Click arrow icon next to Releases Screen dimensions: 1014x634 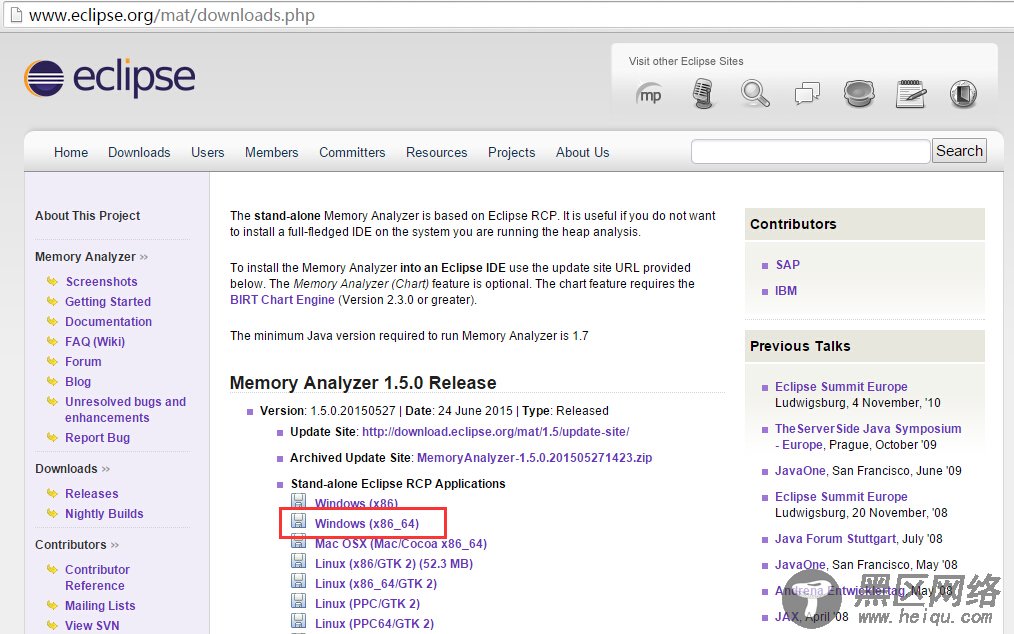click(52, 493)
